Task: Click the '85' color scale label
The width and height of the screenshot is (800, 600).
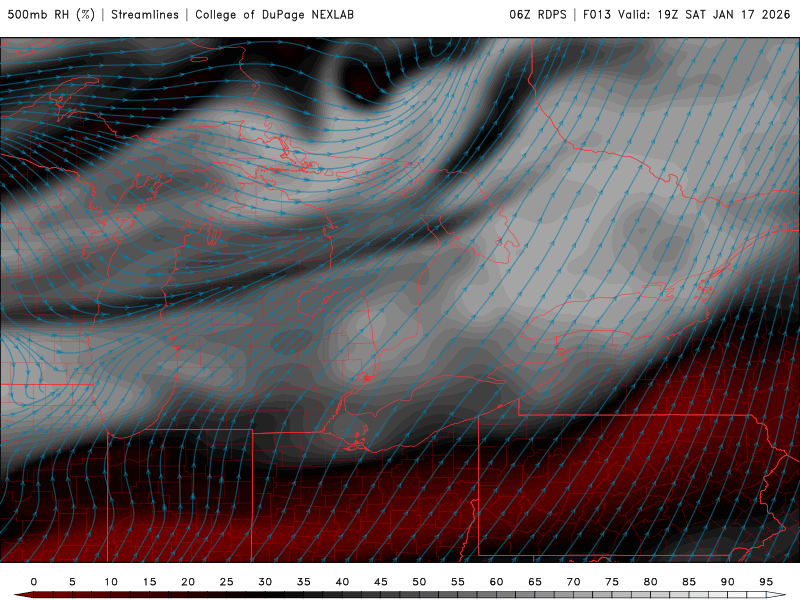Action: pos(689,582)
